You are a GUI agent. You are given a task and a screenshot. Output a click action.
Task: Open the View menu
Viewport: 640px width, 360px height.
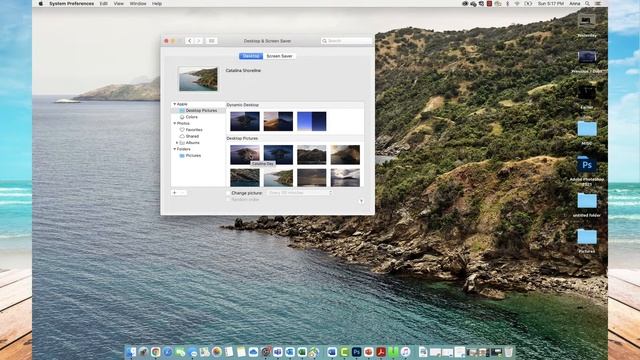pos(118,4)
